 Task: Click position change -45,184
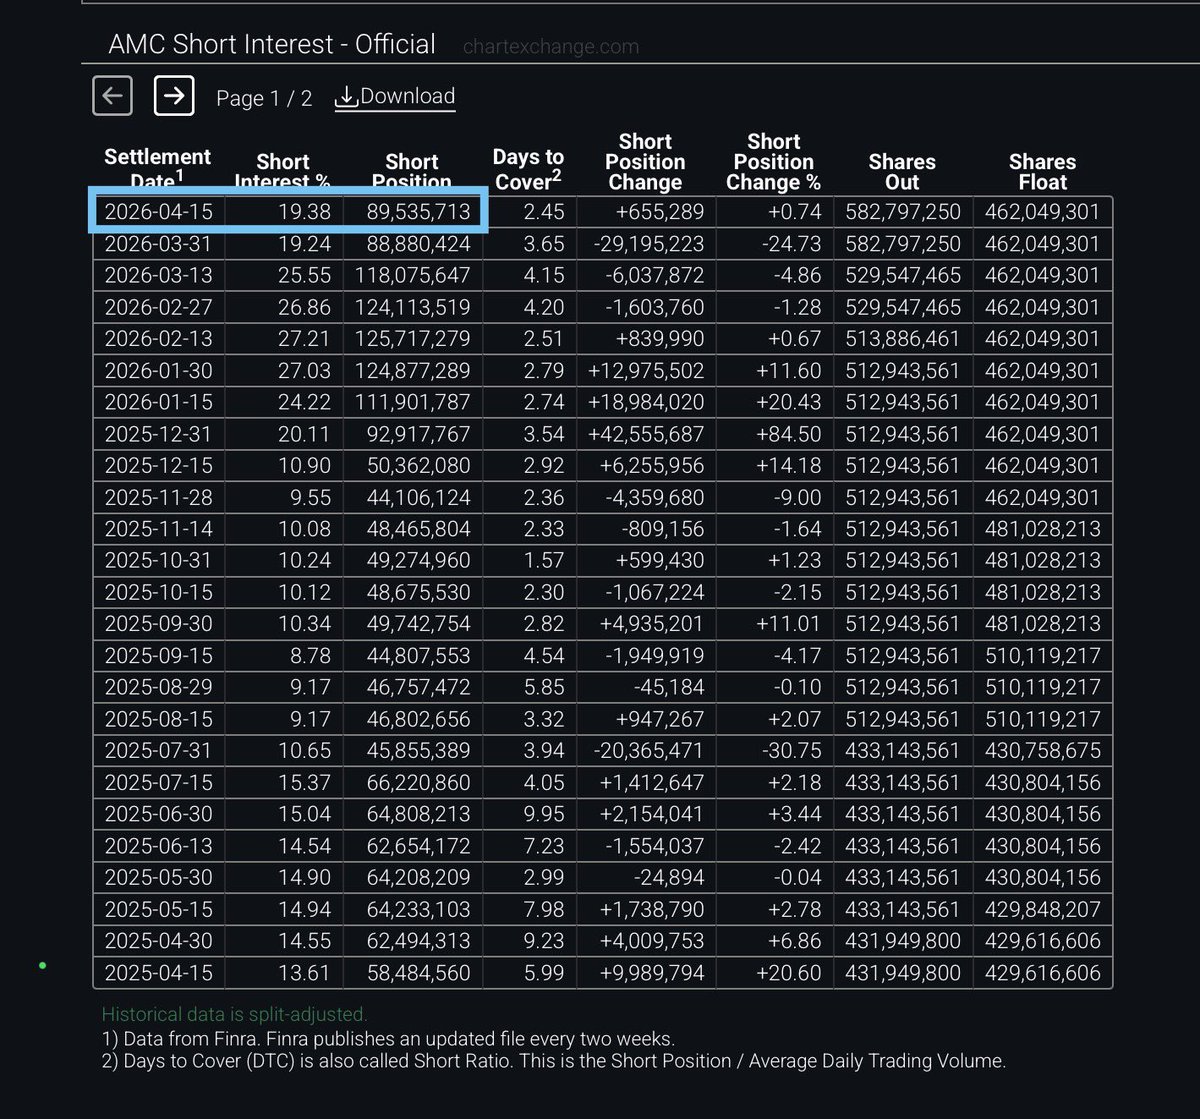(x=669, y=687)
